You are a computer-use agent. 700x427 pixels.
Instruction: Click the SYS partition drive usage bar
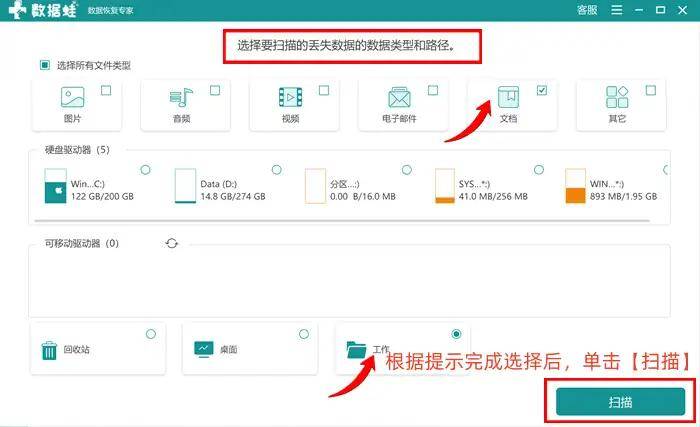pos(444,186)
